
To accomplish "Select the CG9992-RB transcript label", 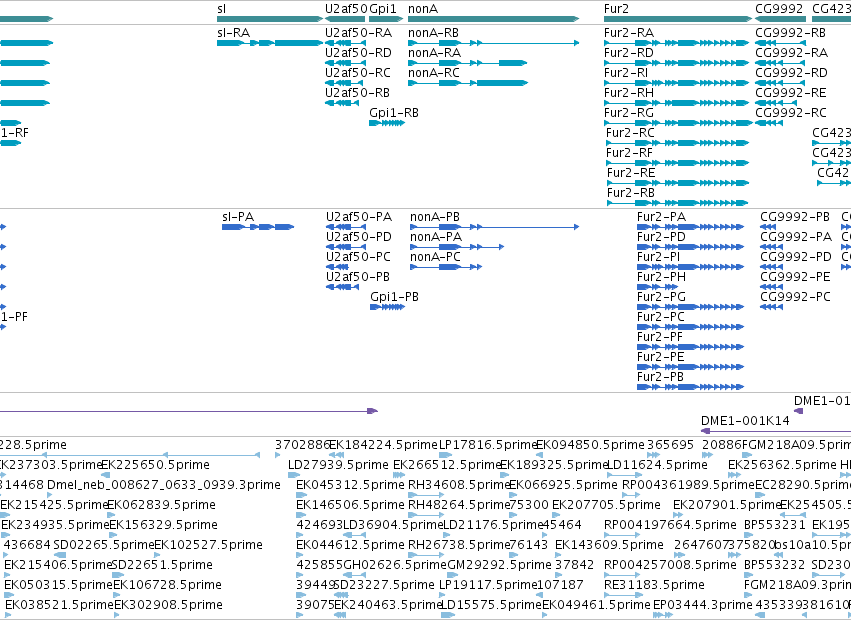I will [x=790, y=33].
